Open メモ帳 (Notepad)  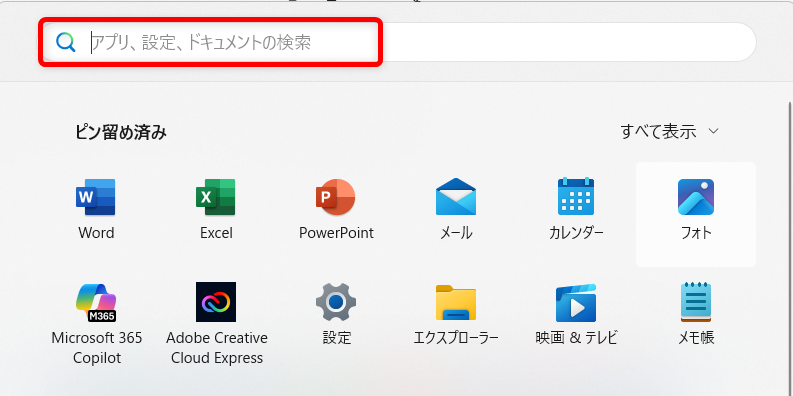pos(696,314)
